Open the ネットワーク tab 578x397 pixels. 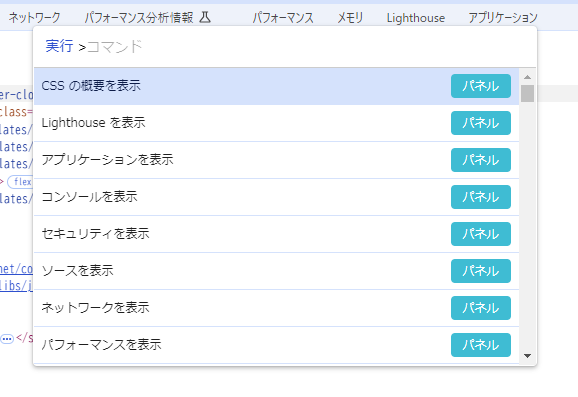(x=34, y=17)
